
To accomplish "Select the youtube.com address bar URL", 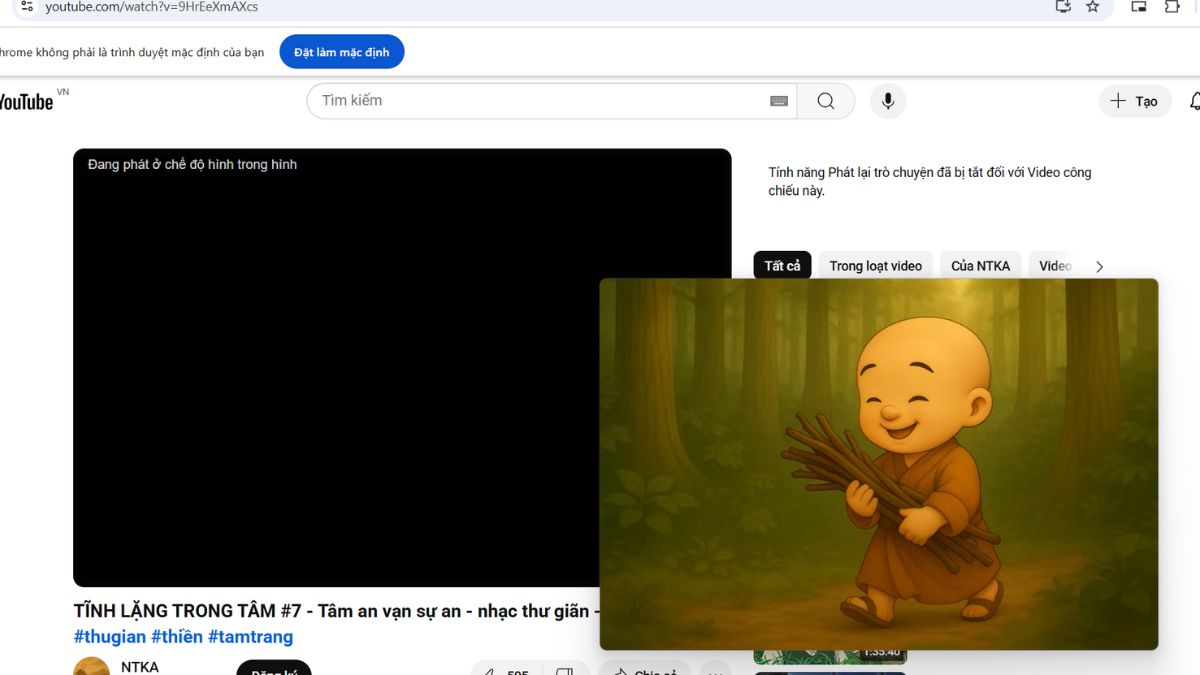I will tap(151, 6).
